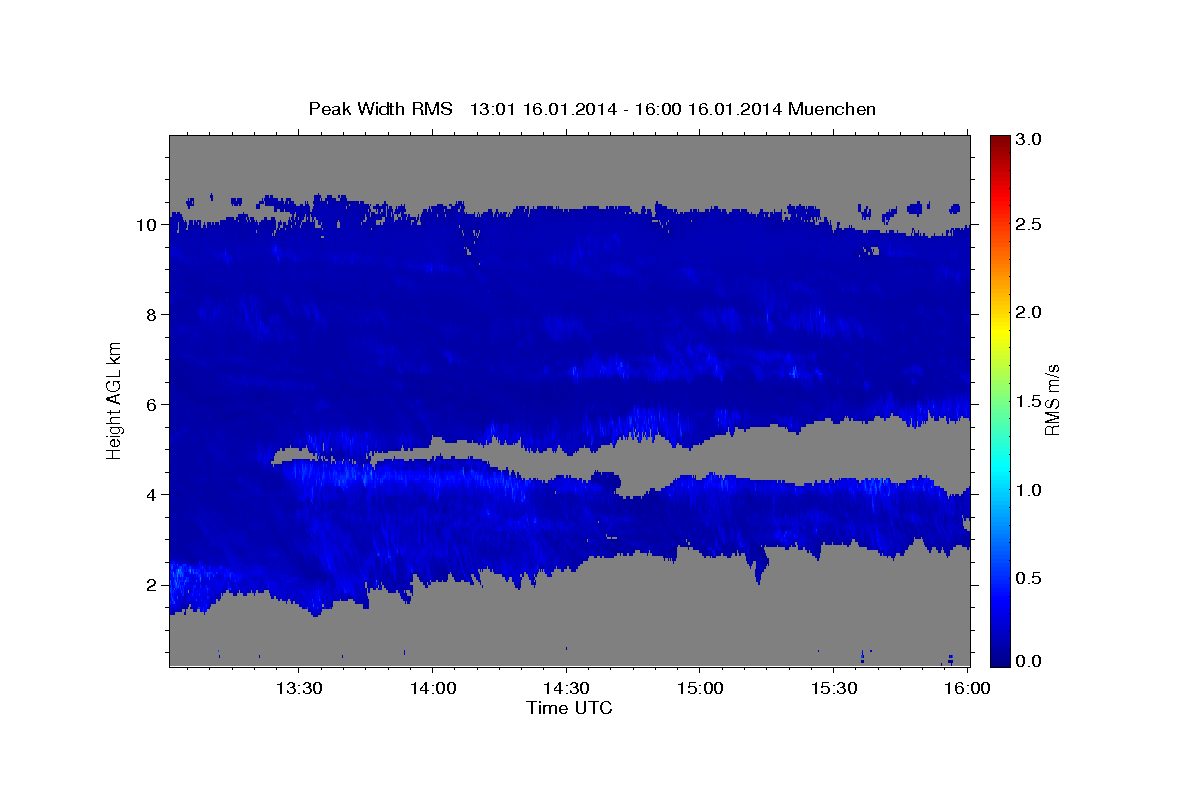Click the '13:30' time axis label

pyautogui.click(x=299, y=689)
